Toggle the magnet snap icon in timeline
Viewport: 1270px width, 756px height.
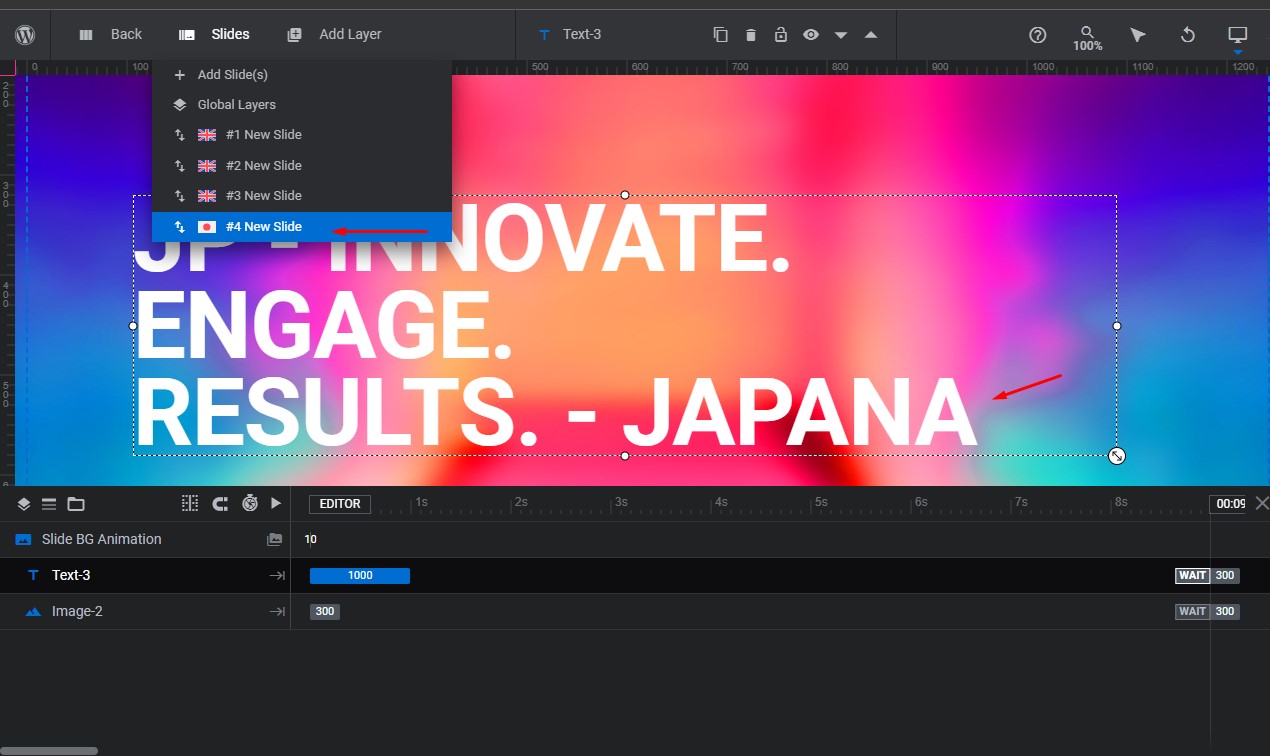(220, 504)
